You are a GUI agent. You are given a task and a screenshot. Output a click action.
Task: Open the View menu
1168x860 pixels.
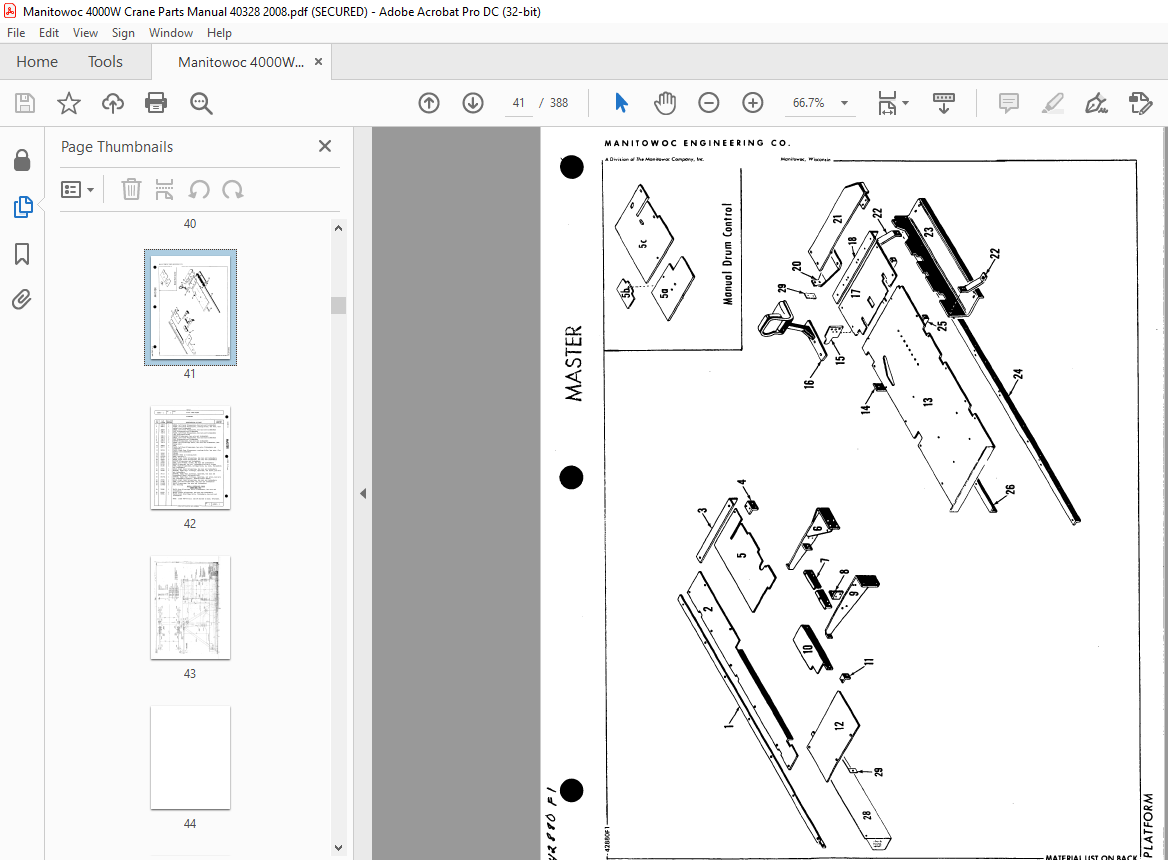(85, 33)
